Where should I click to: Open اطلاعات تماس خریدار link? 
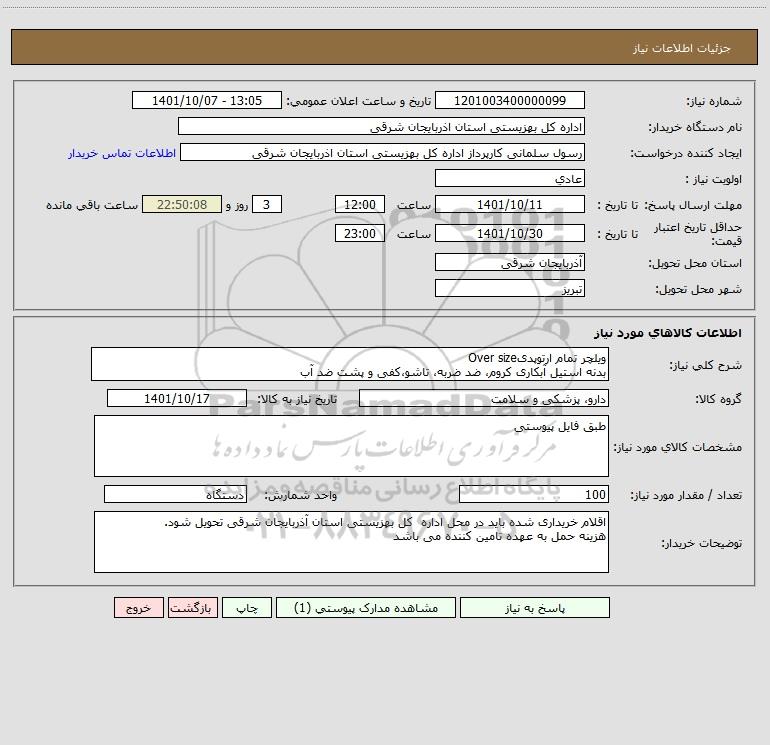pos(122,153)
